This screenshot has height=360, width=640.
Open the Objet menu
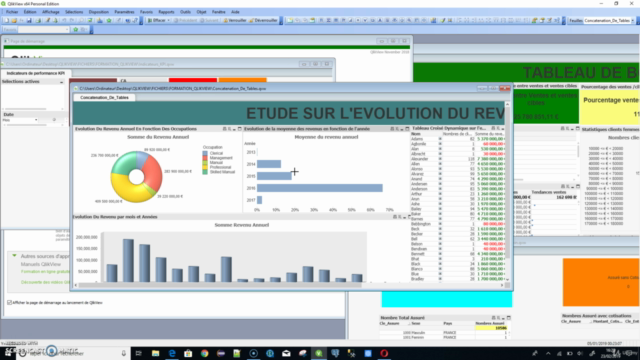tap(202, 12)
